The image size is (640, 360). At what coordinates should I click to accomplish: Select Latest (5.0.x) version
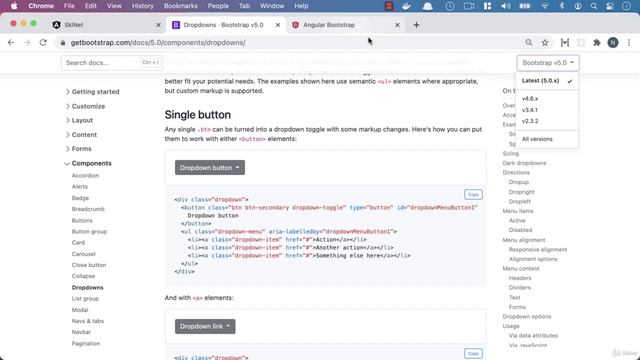[x=547, y=81]
